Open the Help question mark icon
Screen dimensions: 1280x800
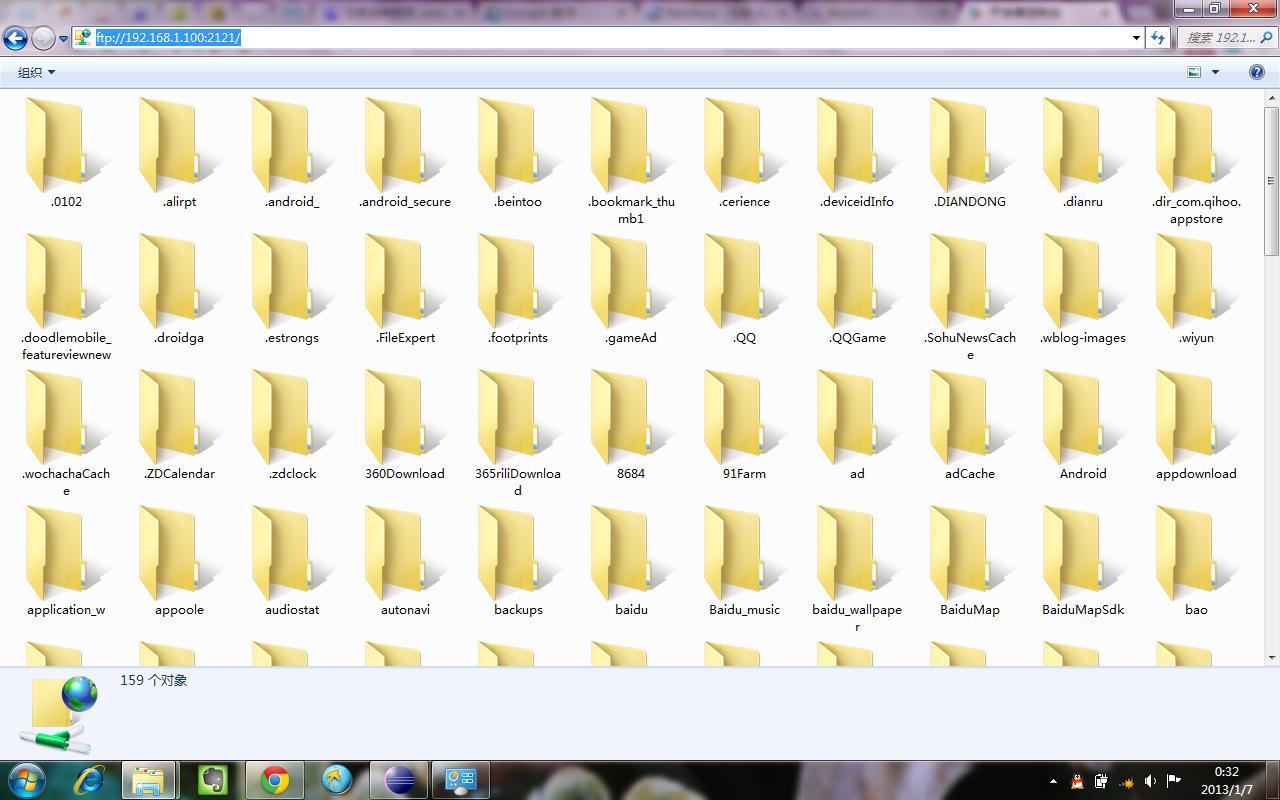point(1257,72)
